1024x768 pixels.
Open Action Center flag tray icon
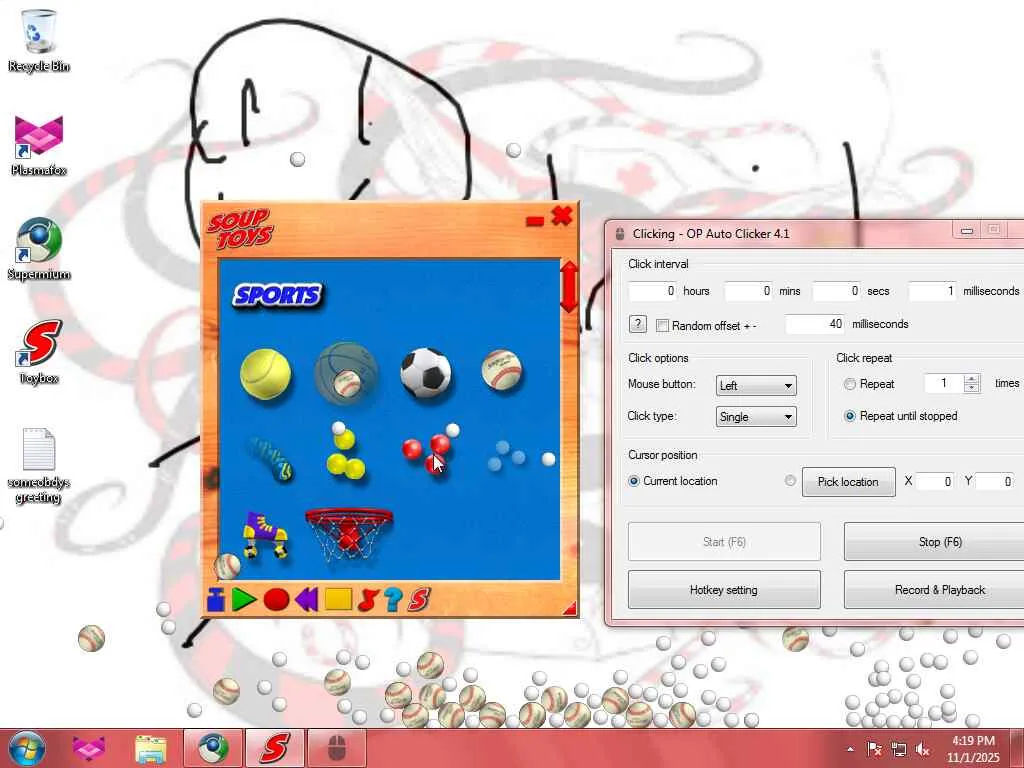pyautogui.click(x=874, y=749)
